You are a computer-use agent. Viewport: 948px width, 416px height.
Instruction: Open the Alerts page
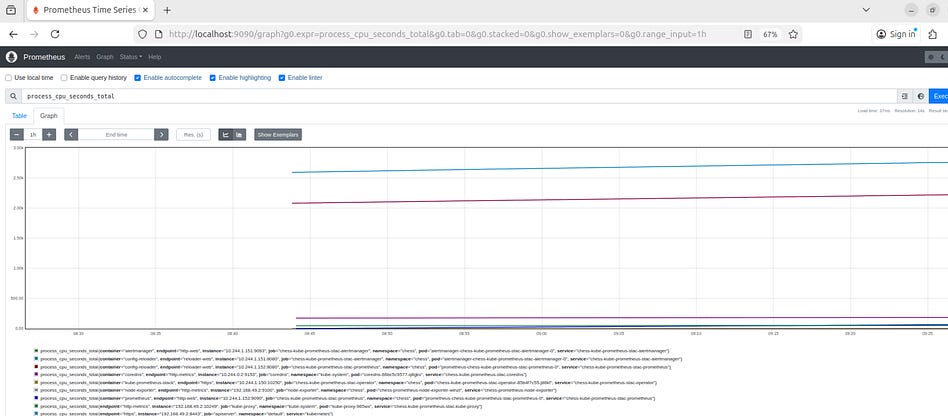[x=82, y=57]
